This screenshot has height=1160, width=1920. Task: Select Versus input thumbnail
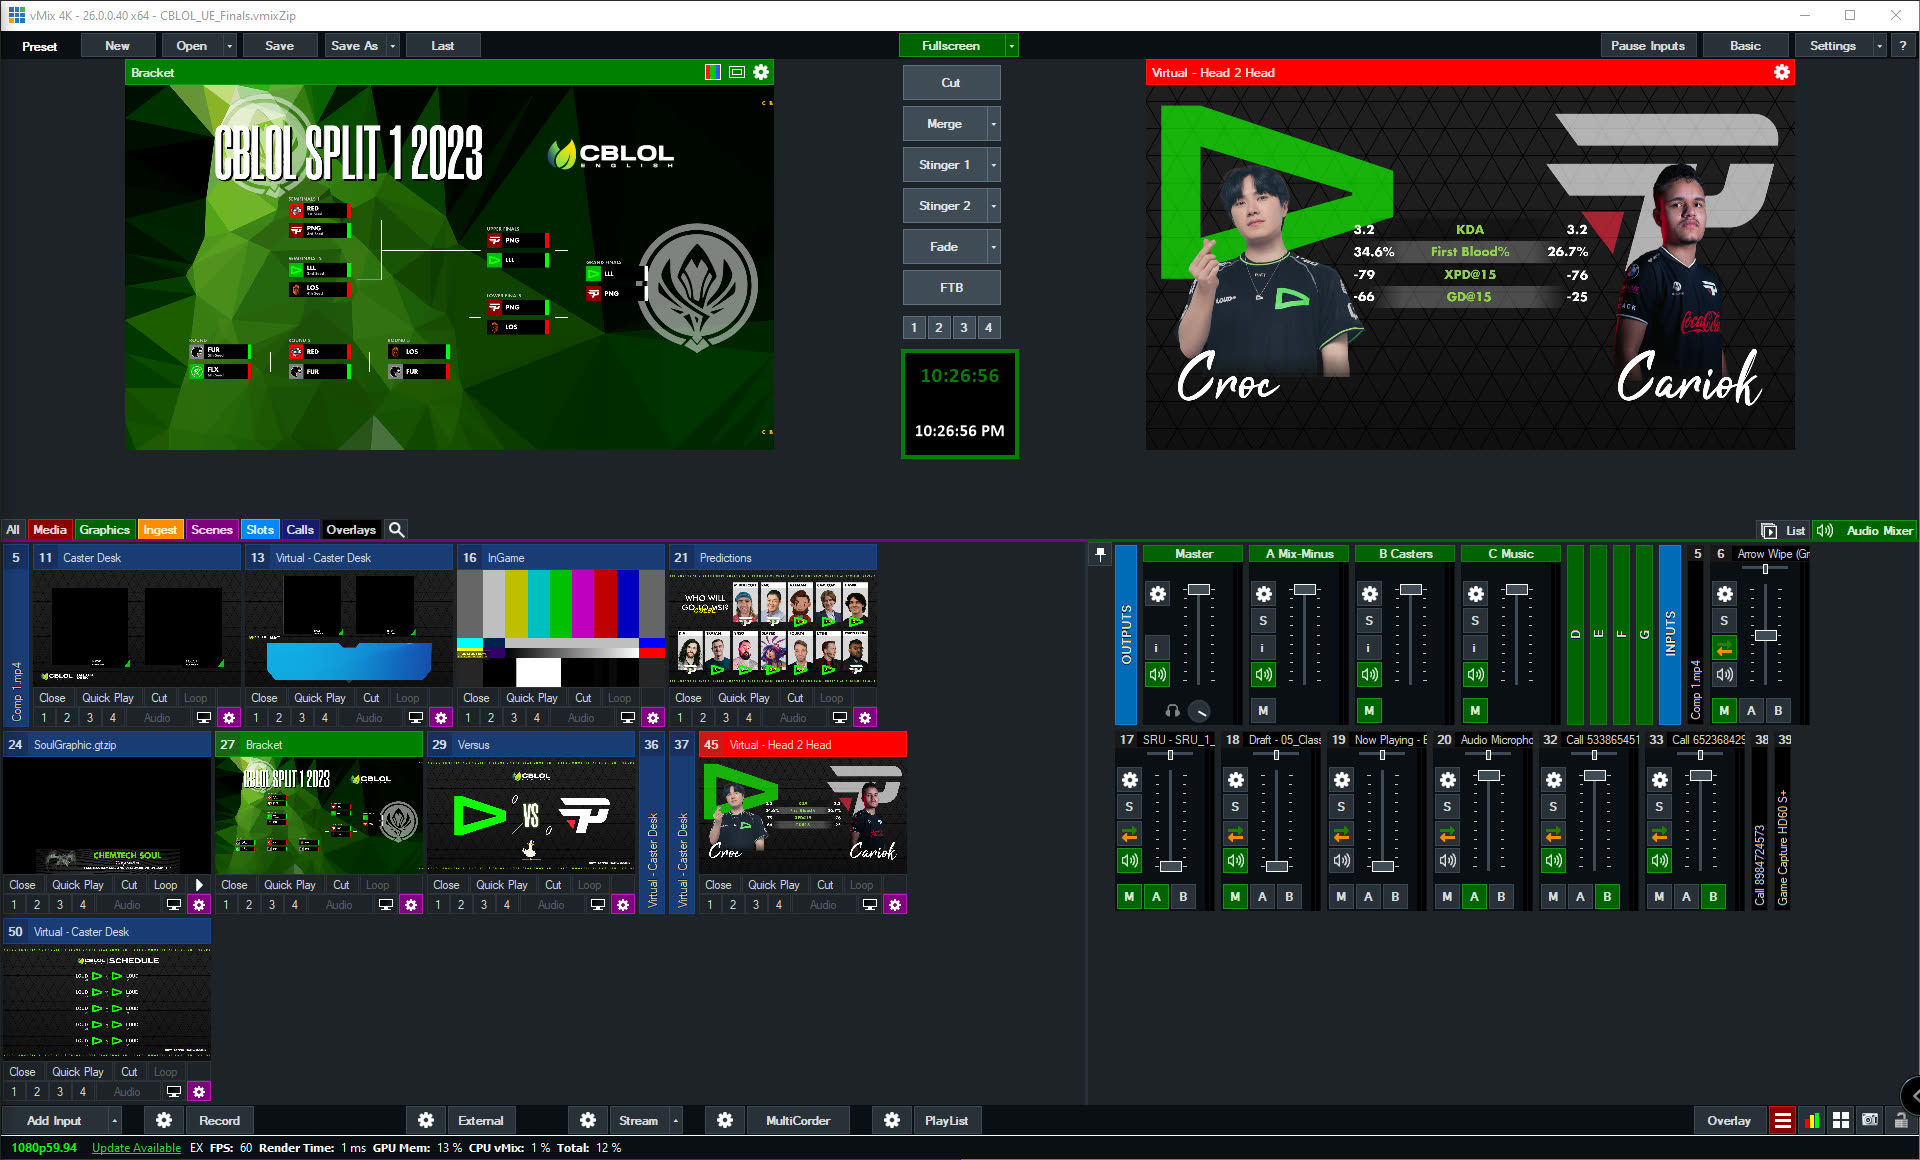coord(530,815)
